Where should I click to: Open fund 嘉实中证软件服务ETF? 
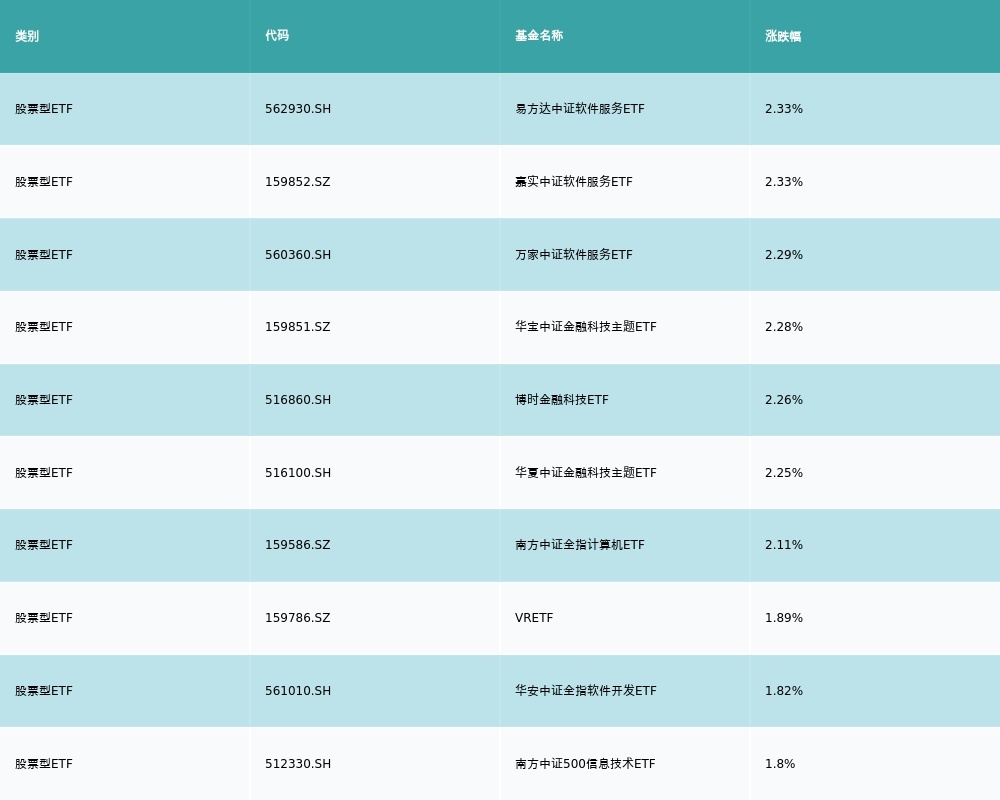tap(574, 182)
